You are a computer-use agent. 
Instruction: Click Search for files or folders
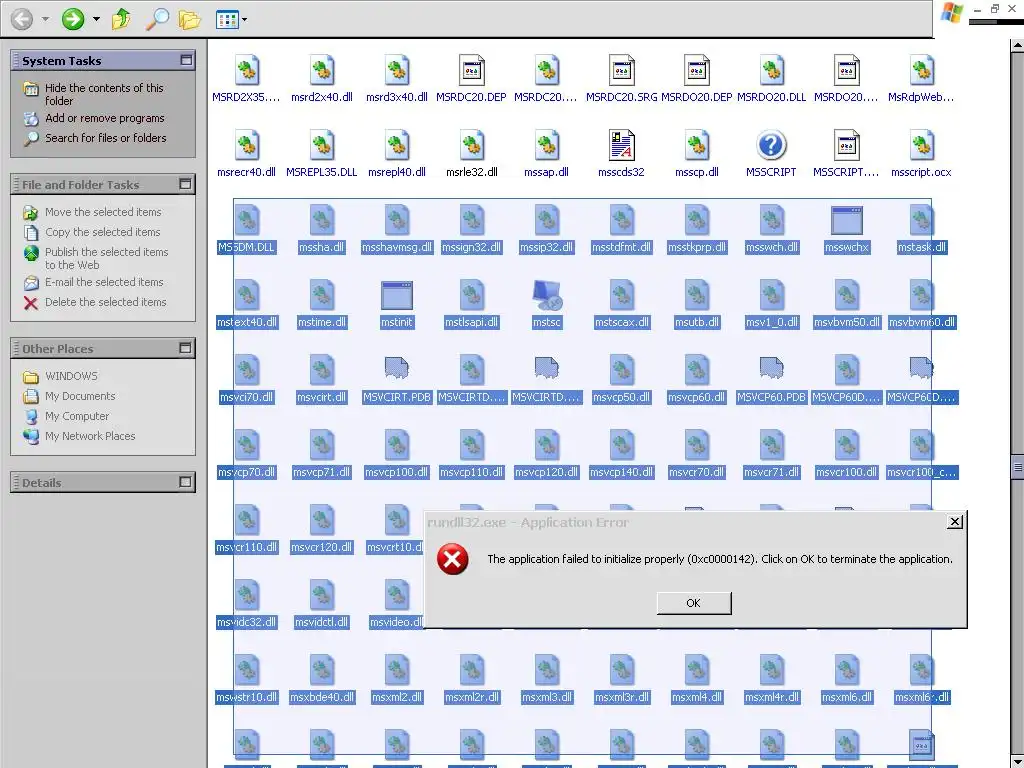click(105, 138)
